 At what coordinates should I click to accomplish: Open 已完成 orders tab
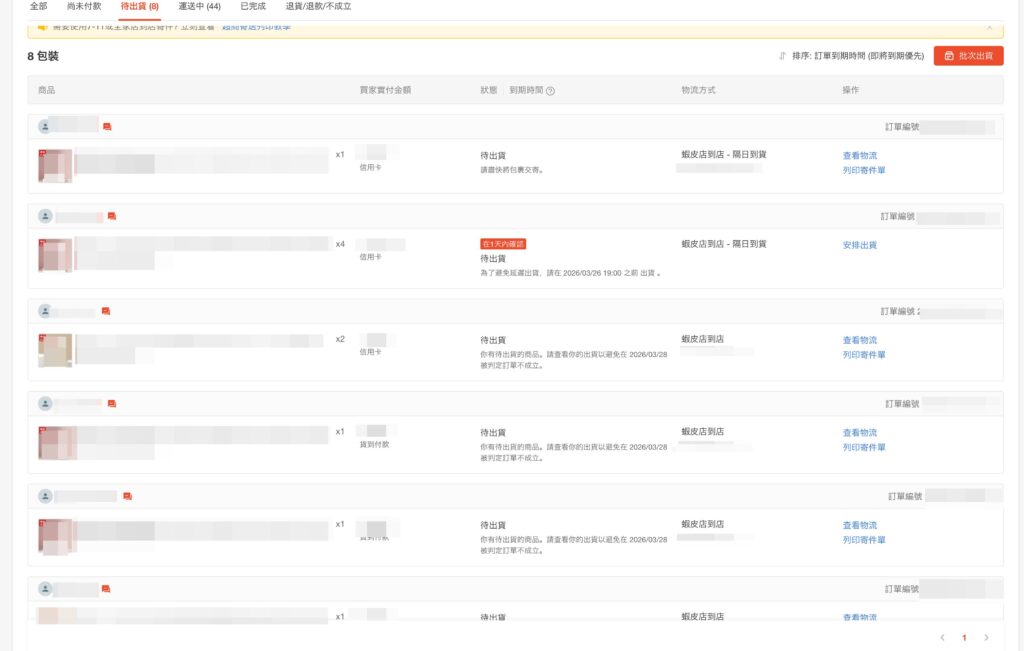pyautogui.click(x=253, y=6)
